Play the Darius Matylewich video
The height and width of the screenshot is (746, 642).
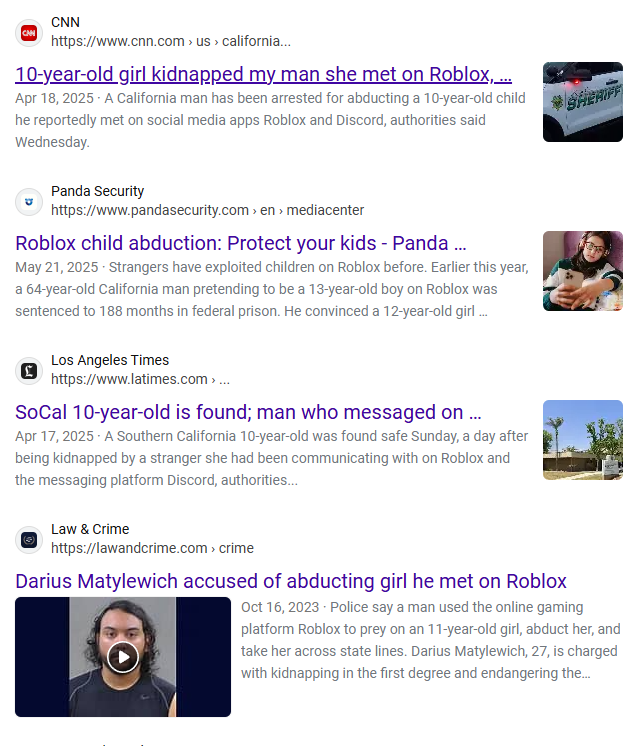click(123, 657)
